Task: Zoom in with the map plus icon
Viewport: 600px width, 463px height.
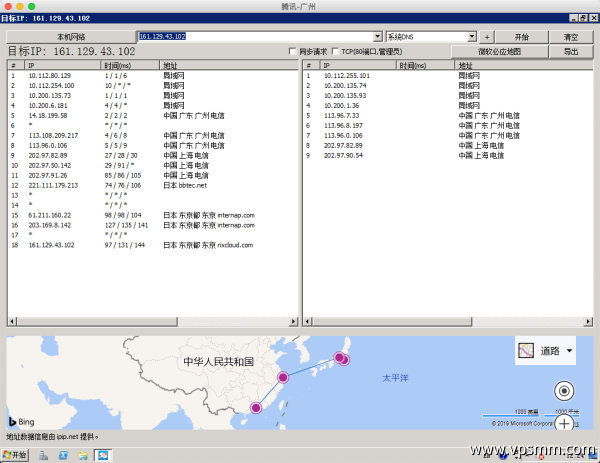Action: (564, 423)
